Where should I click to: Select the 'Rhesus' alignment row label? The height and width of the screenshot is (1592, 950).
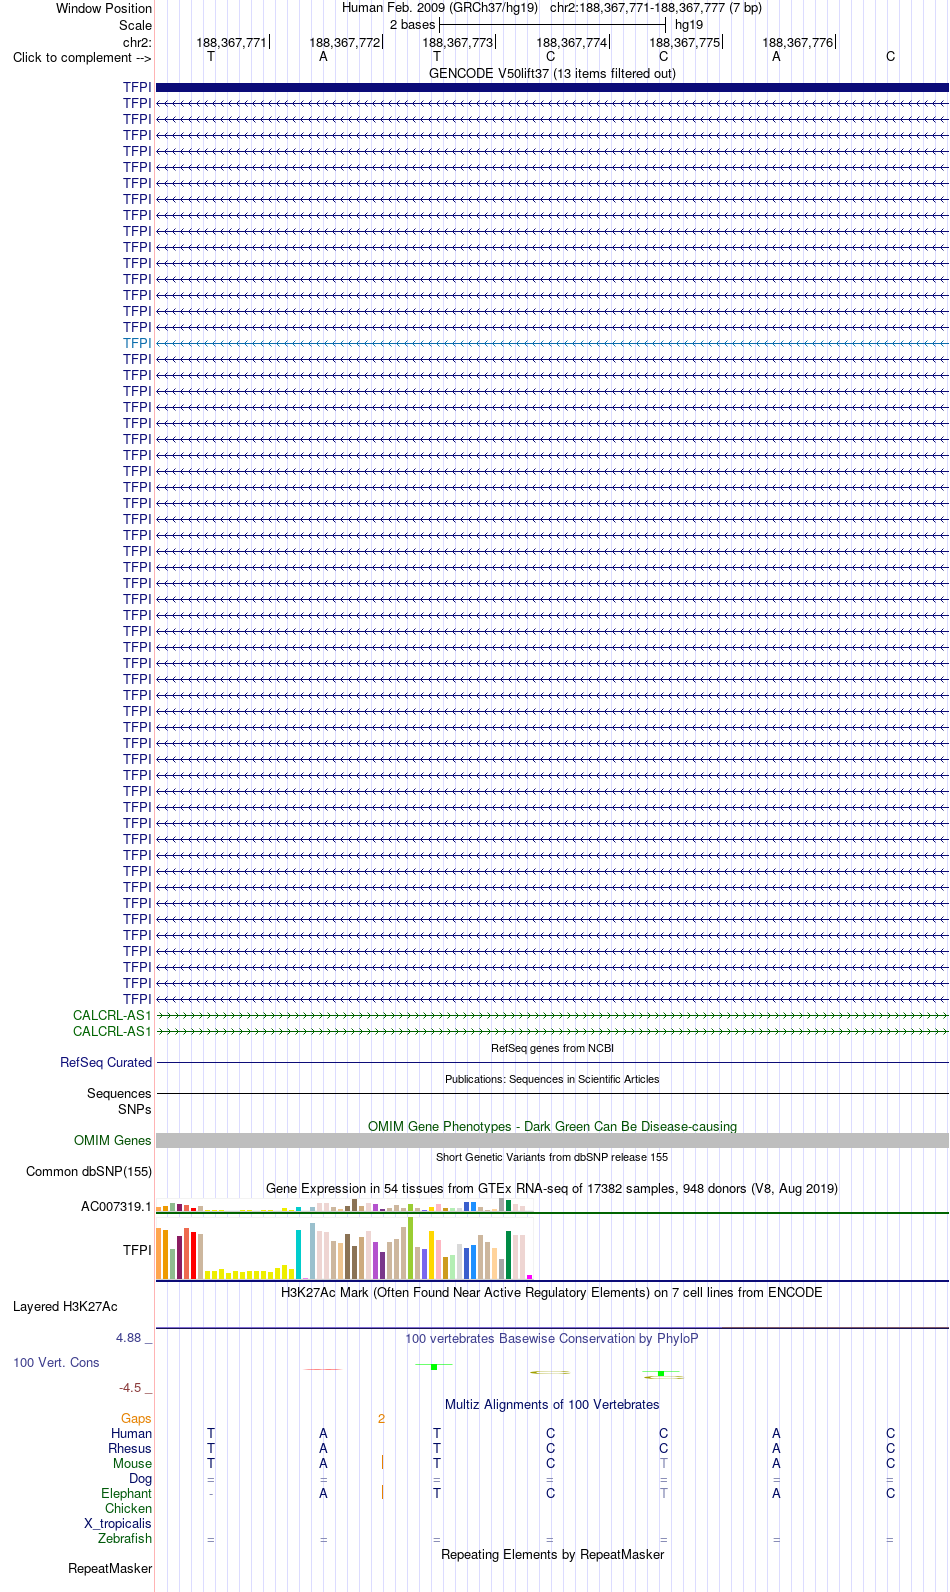(130, 1448)
